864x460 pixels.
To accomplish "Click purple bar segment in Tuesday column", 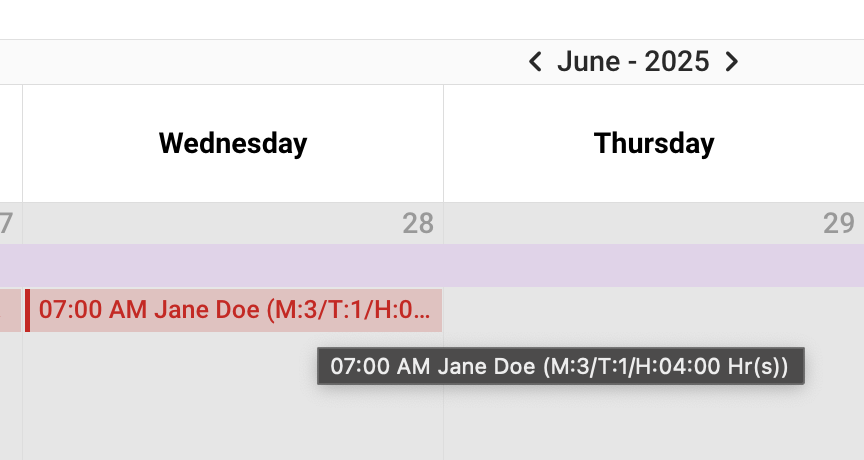I will coord(10,265).
